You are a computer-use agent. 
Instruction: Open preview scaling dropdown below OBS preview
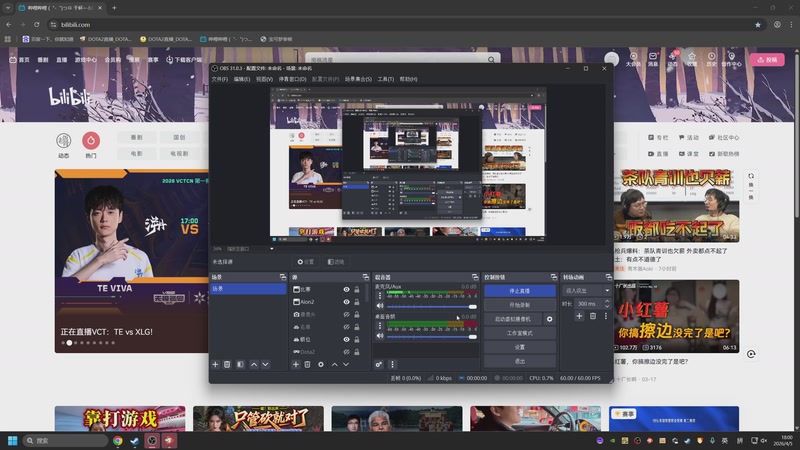pos(271,248)
